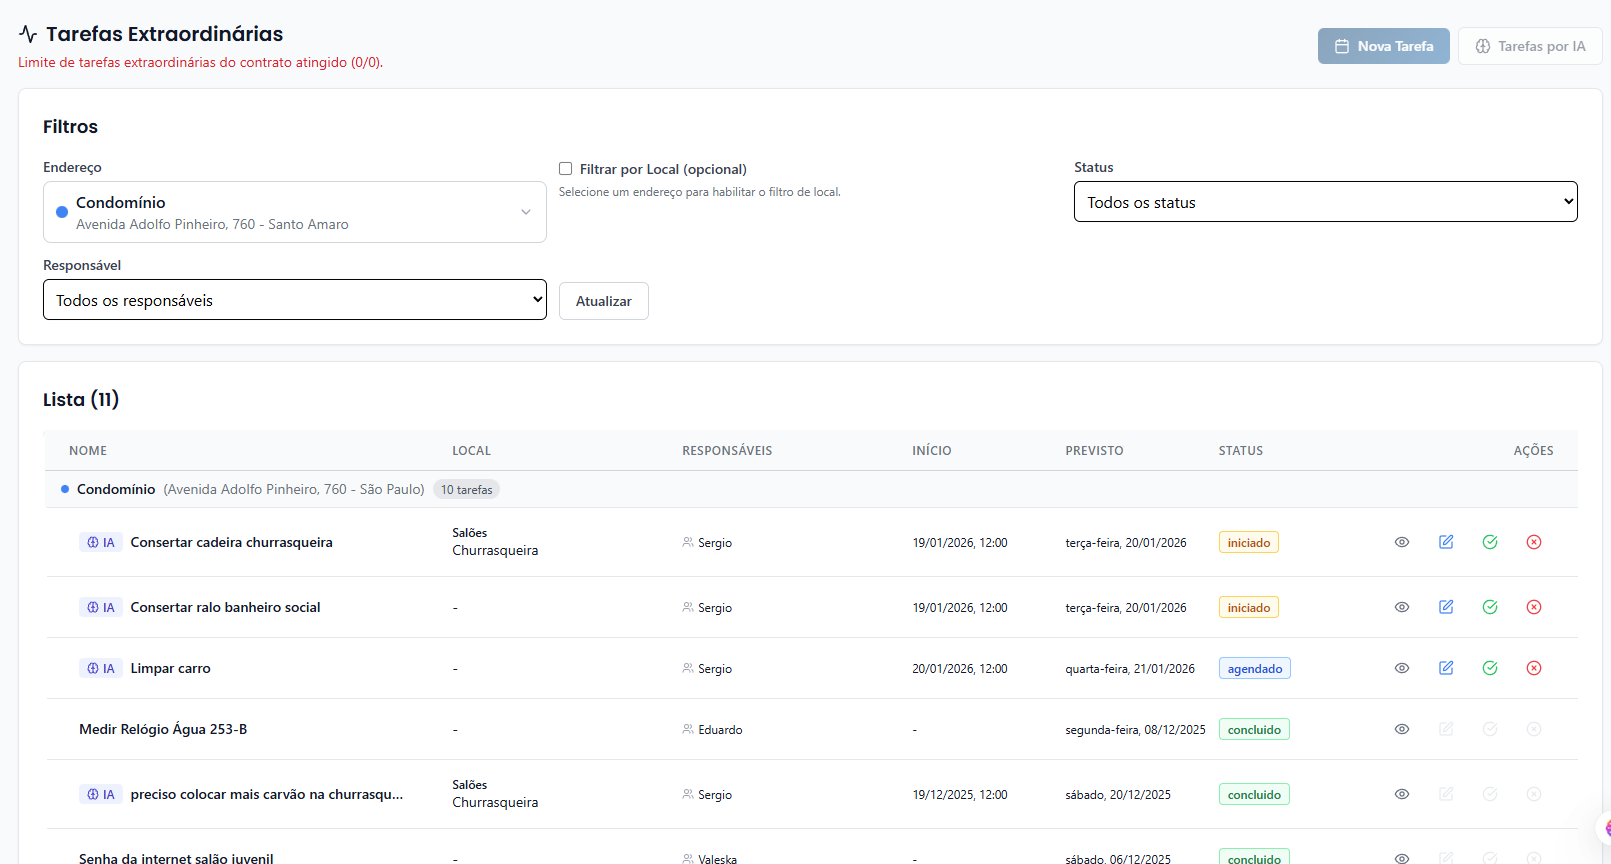Click the PREVISTO column header
The image size is (1611, 864).
coord(1094,451)
